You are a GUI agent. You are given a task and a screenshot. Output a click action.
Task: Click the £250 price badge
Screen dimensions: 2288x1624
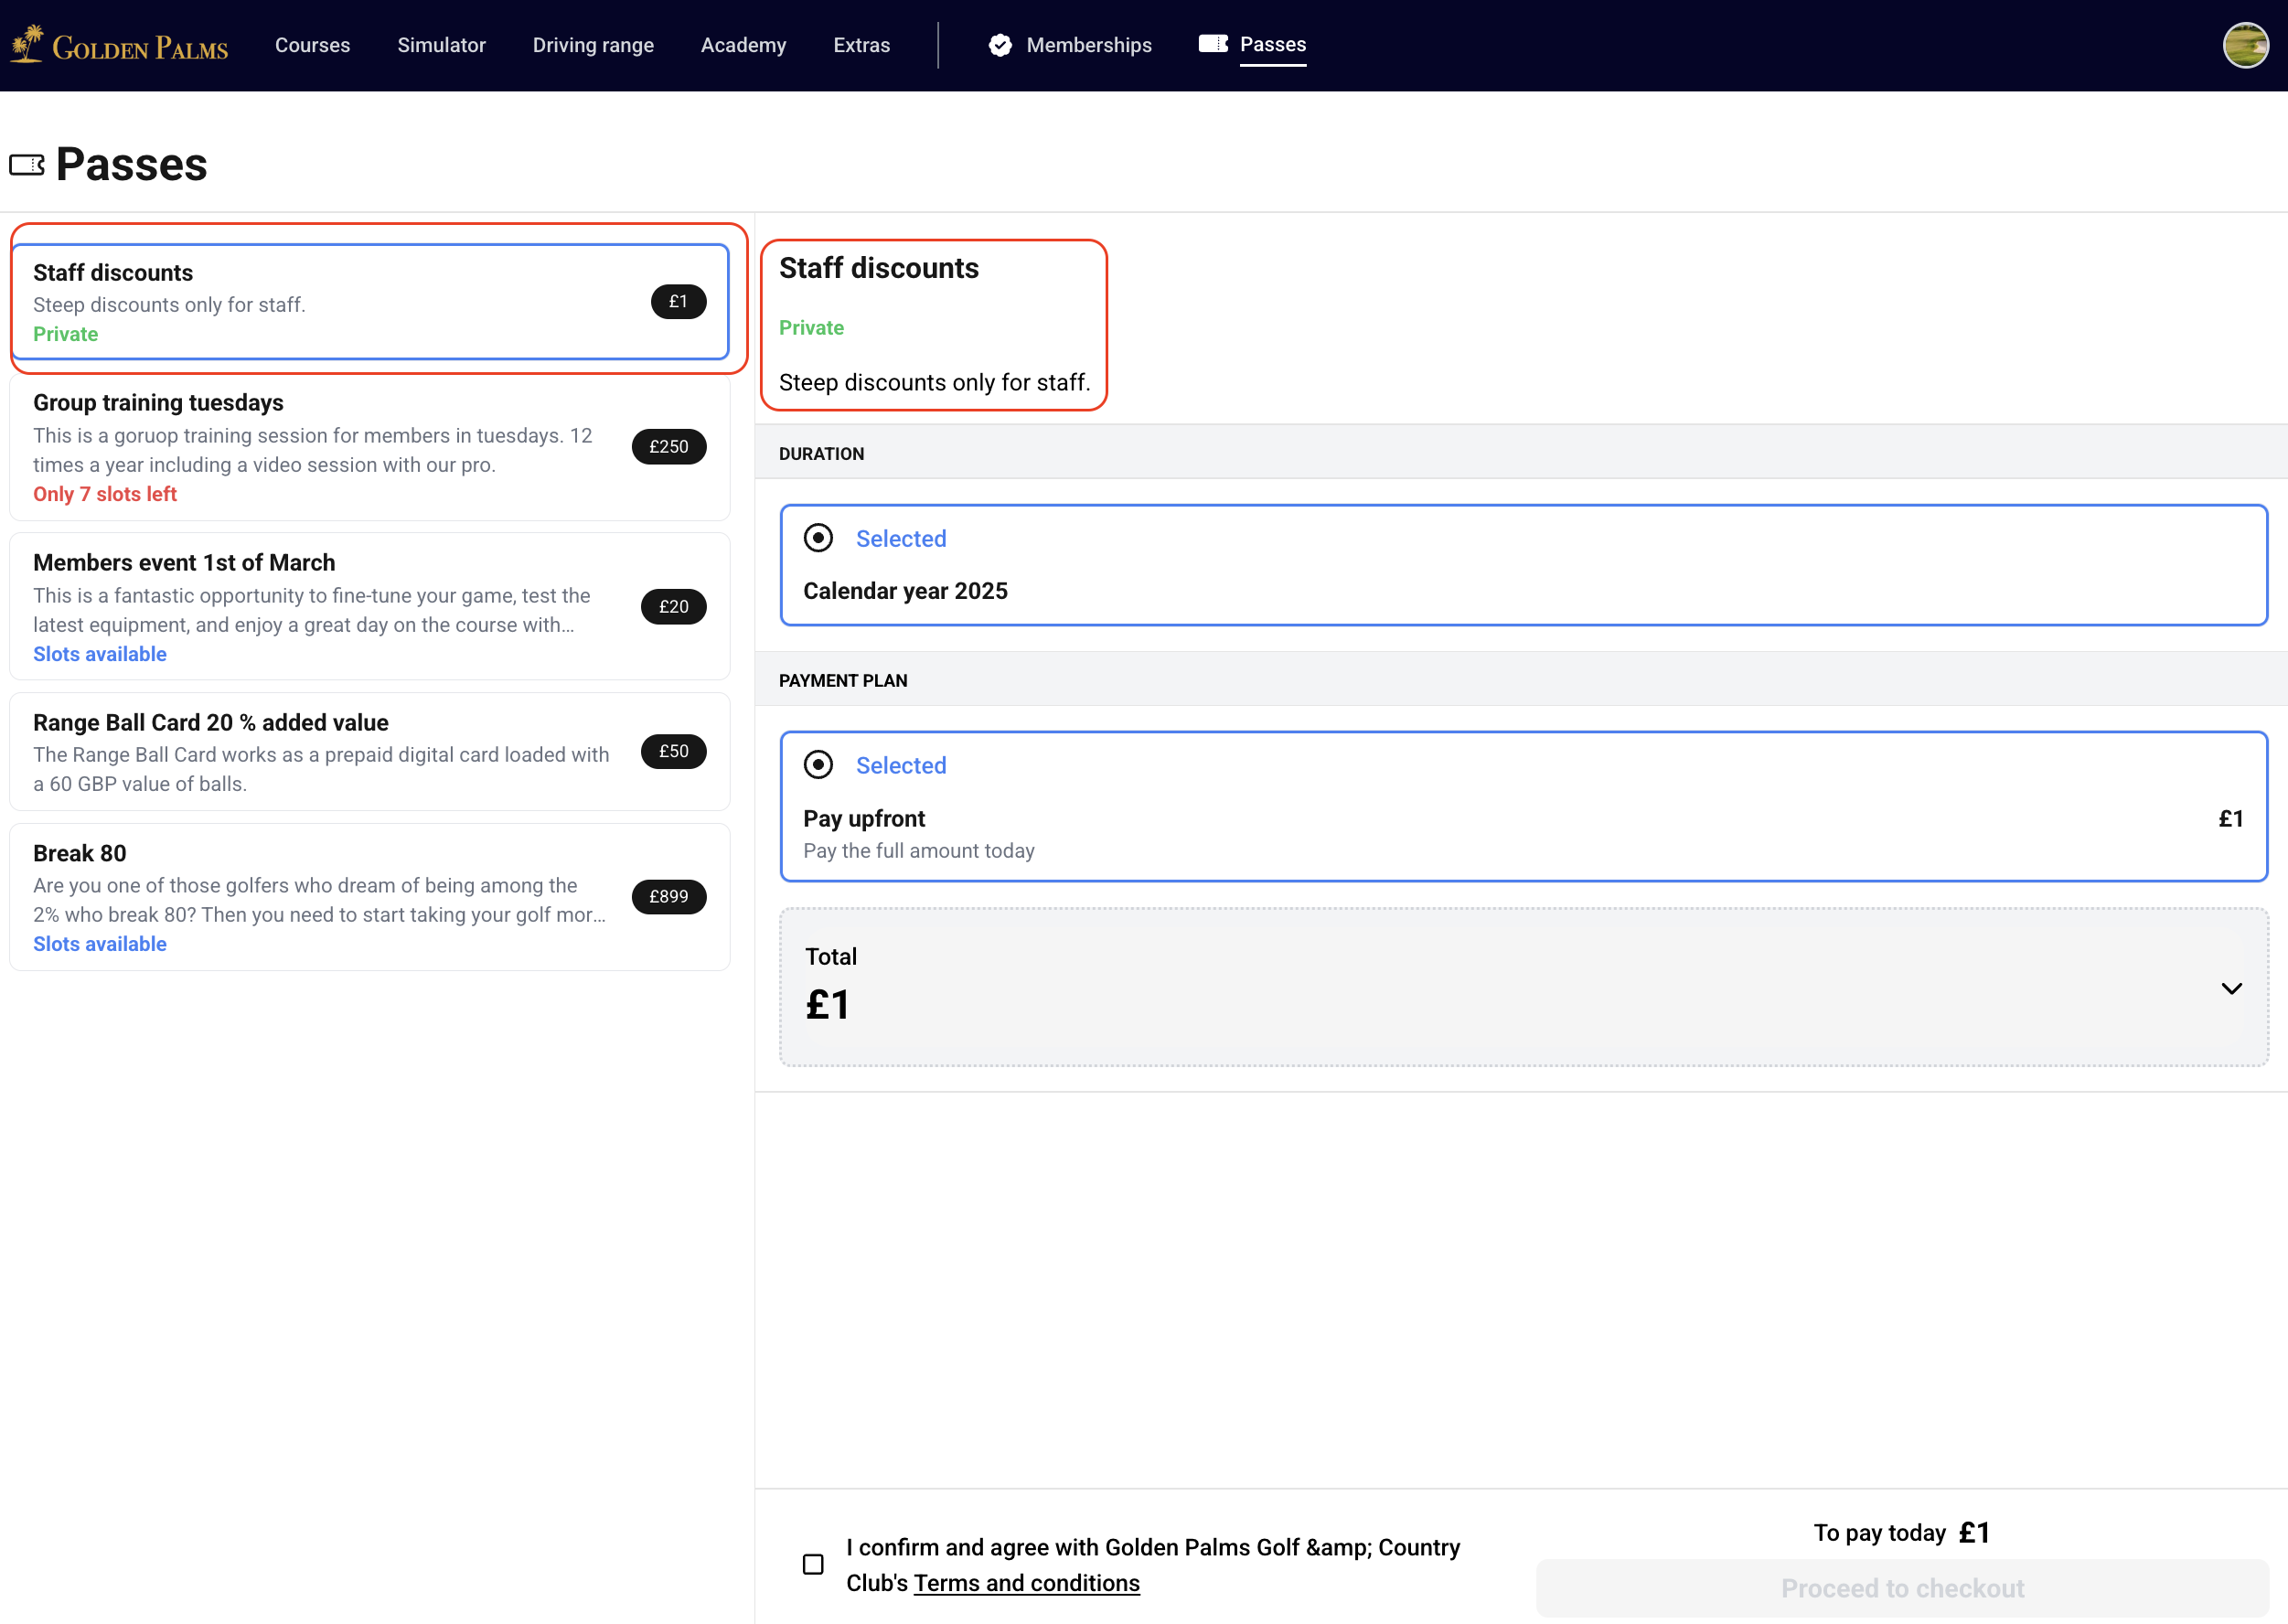click(x=669, y=447)
